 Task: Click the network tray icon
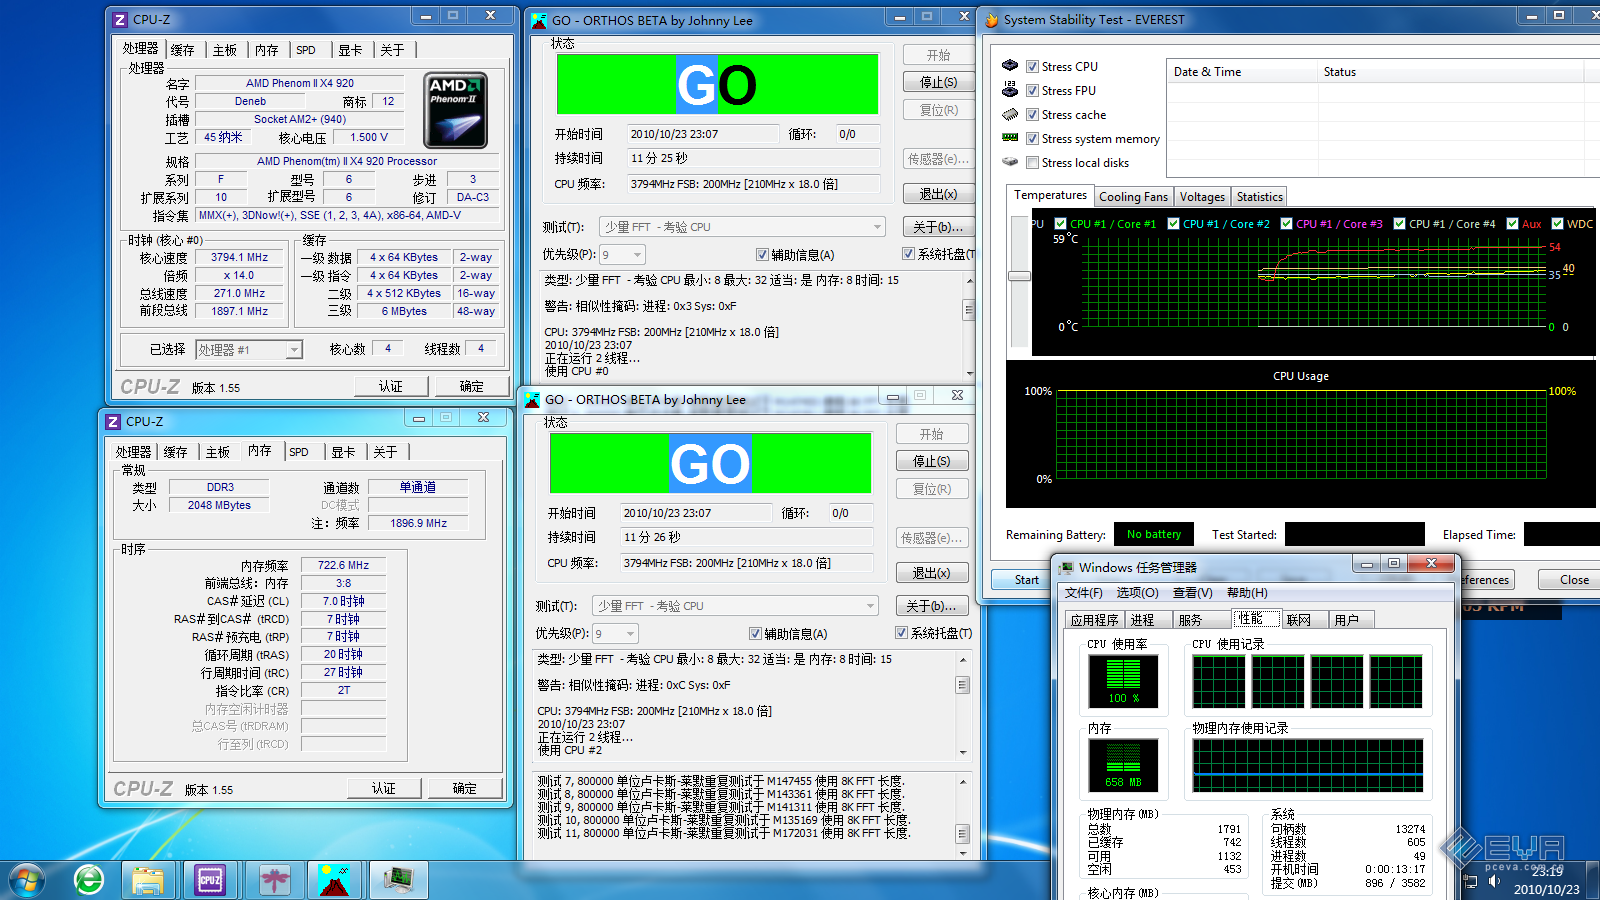coord(1470,881)
